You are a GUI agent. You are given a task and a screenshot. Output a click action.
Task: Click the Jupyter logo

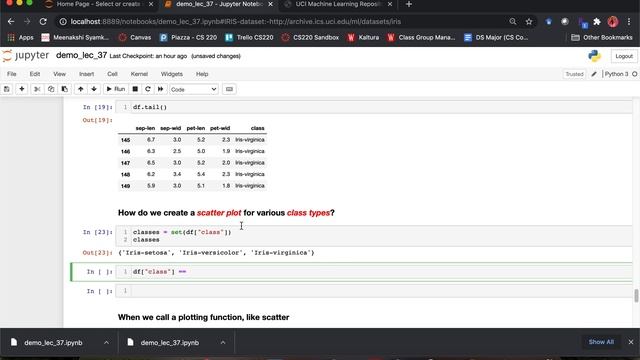(x=25, y=56)
